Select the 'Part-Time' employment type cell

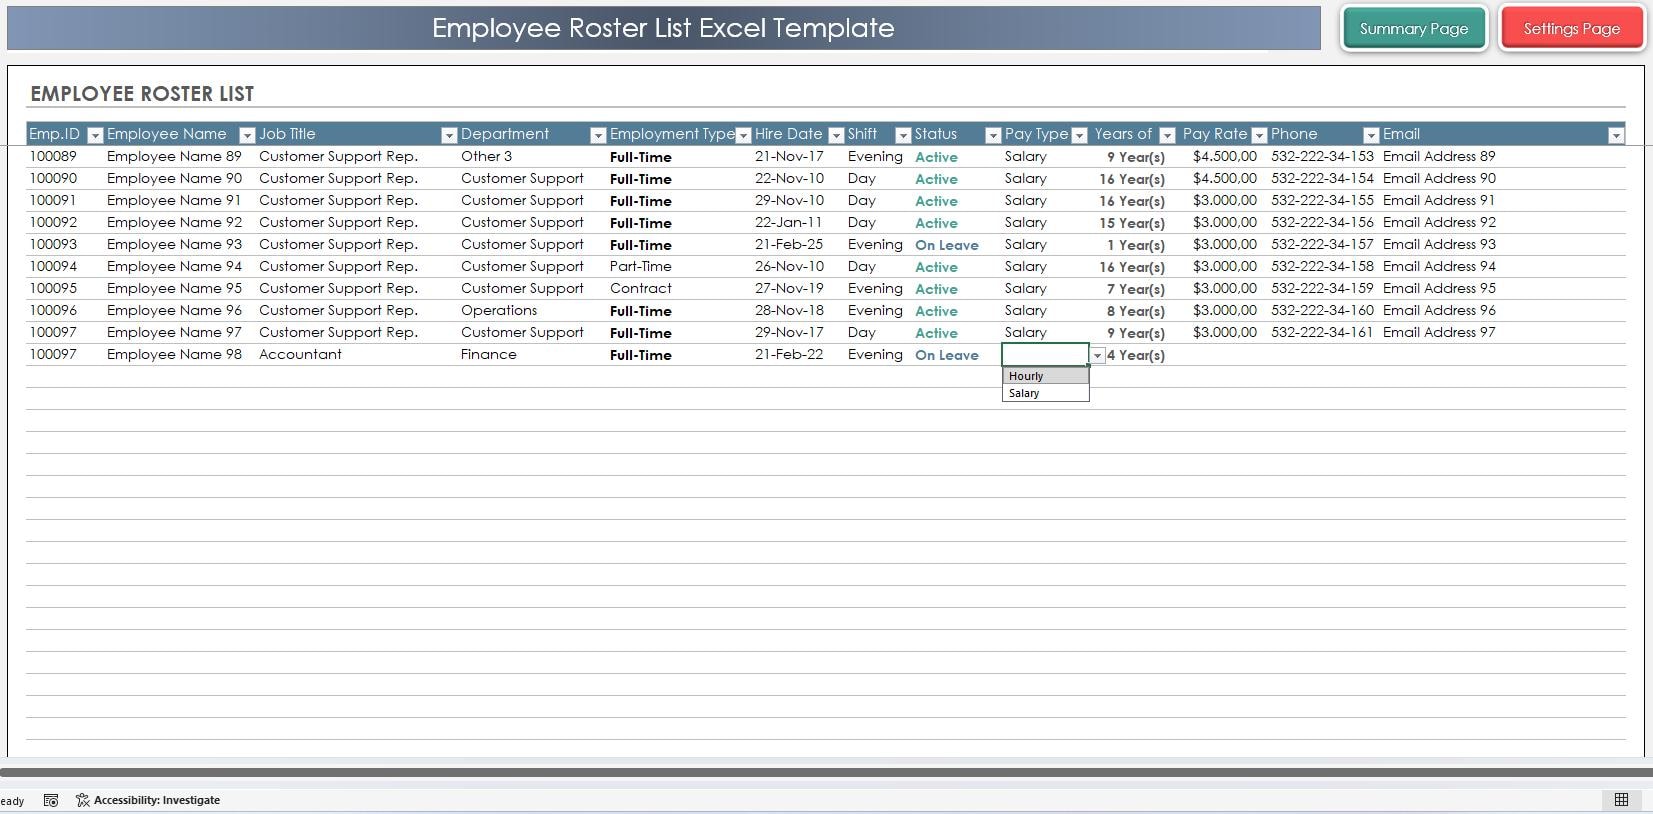[x=641, y=266]
